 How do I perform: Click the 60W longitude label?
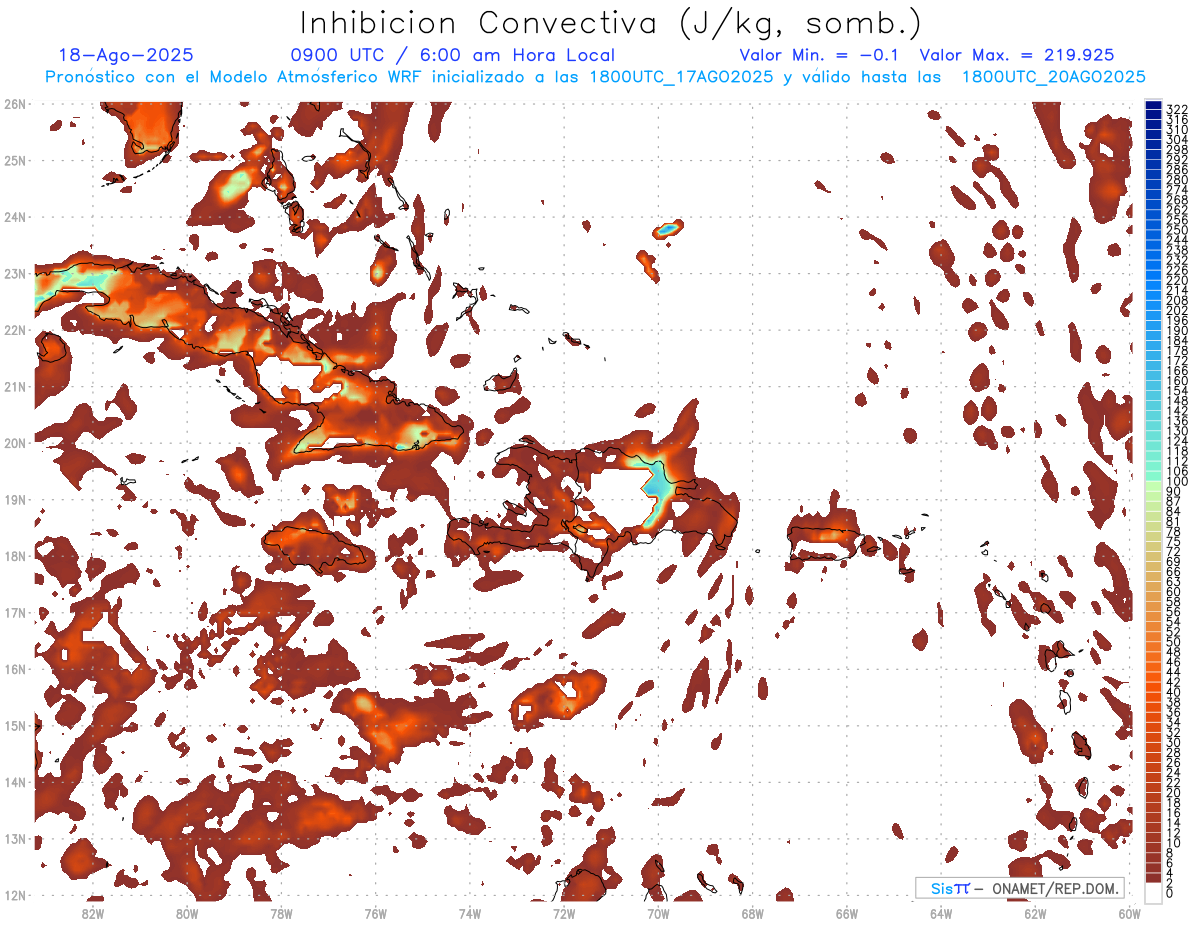[x=1129, y=913]
